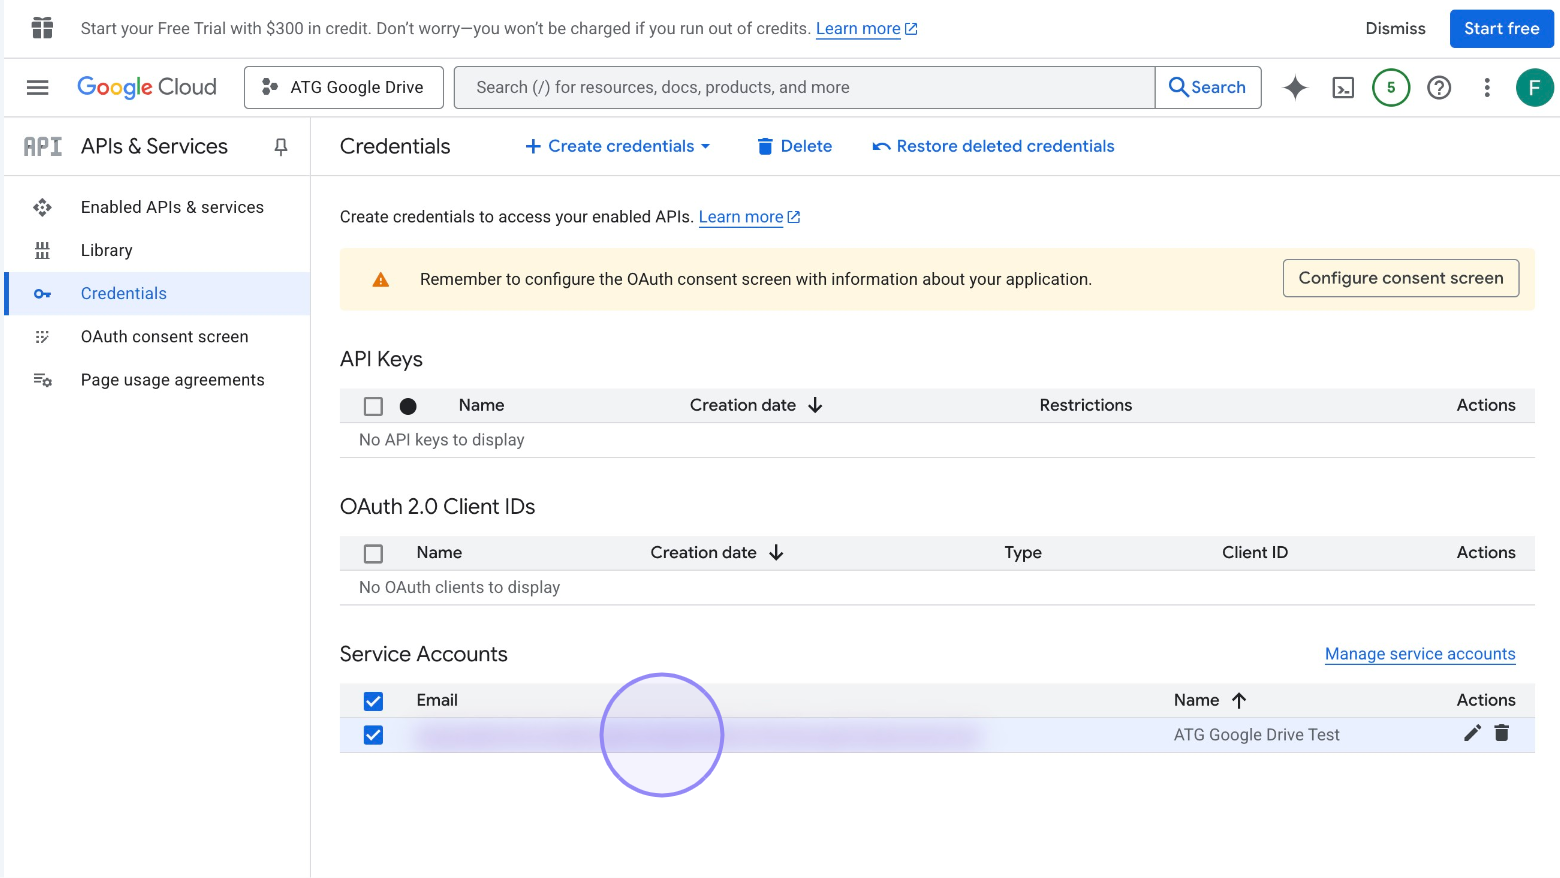Select all API Keys checkbox
The height and width of the screenshot is (878, 1560).
[x=373, y=405]
